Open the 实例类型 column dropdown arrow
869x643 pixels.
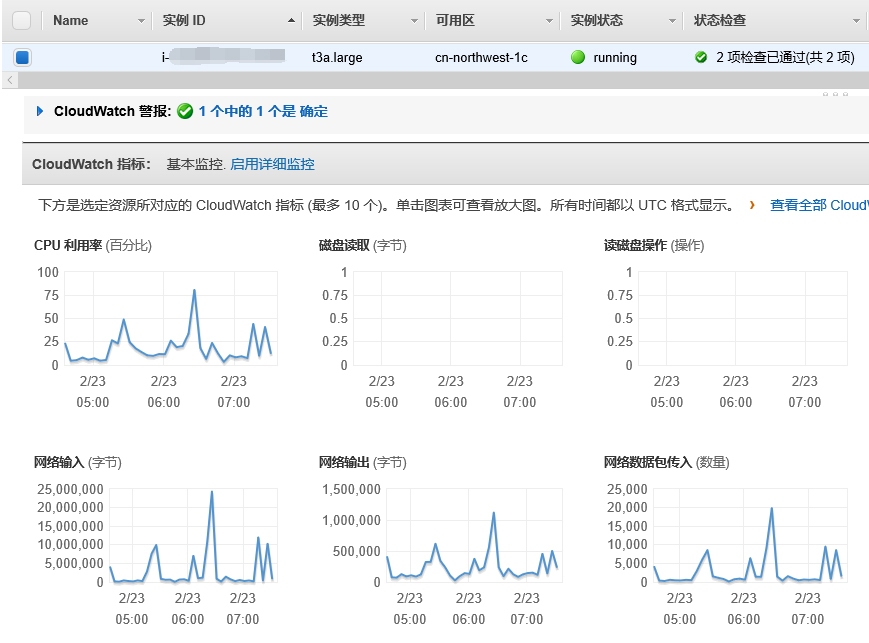tap(414, 21)
